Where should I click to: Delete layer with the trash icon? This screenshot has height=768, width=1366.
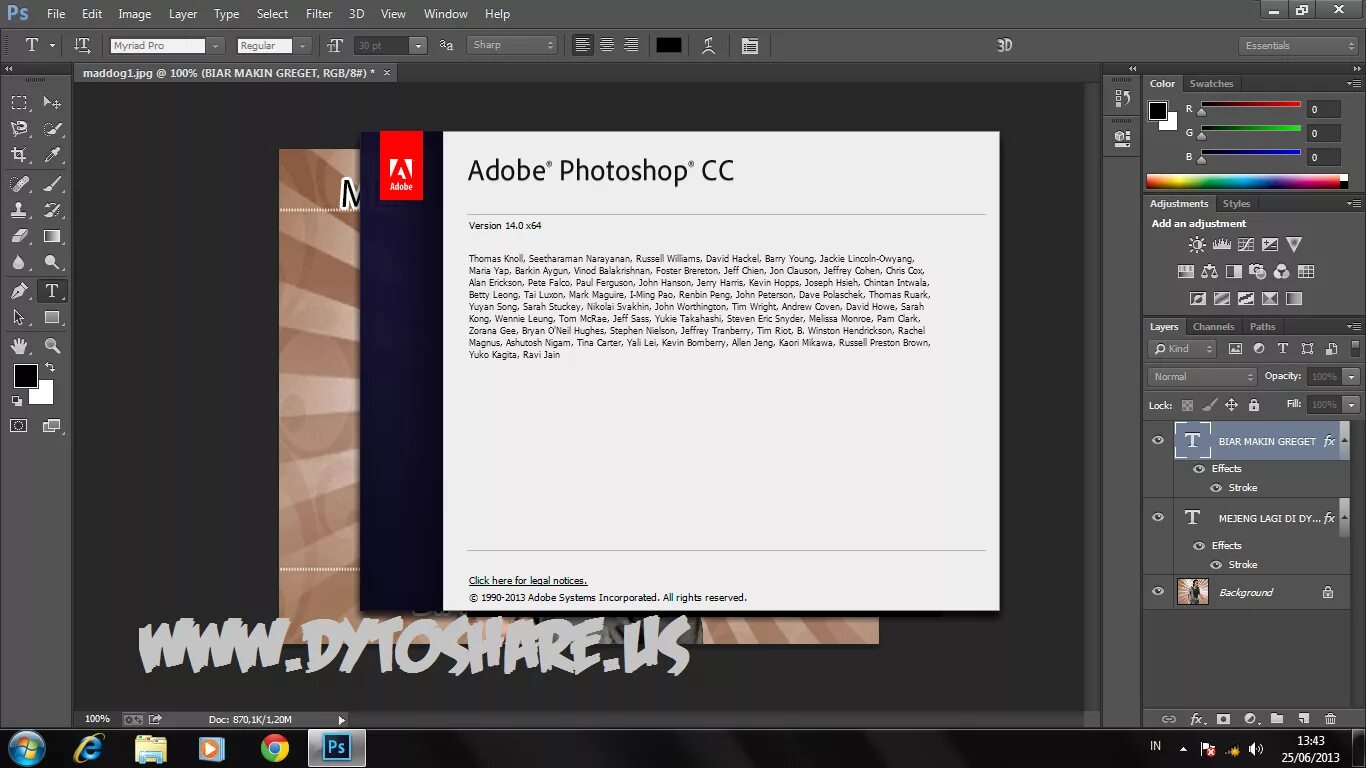point(1330,718)
